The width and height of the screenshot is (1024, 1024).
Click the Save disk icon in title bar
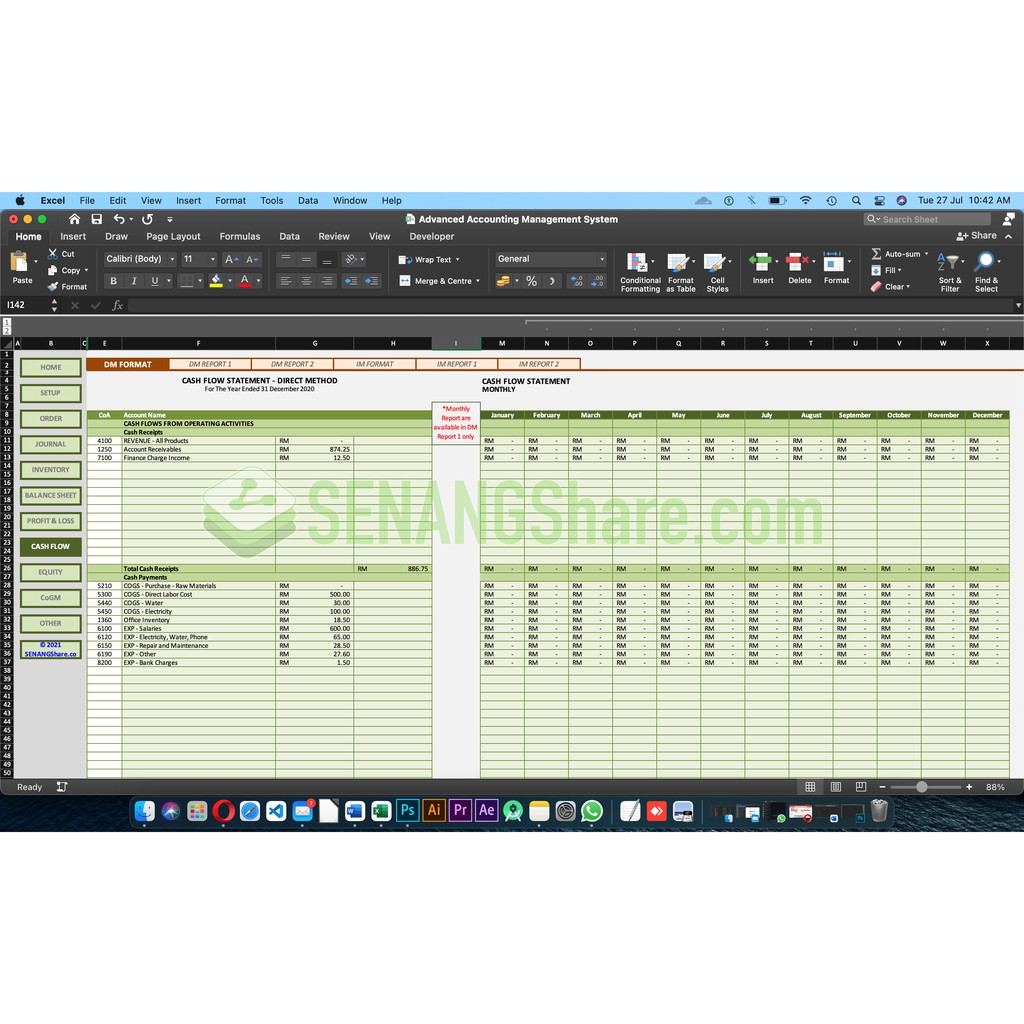(97, 219)
